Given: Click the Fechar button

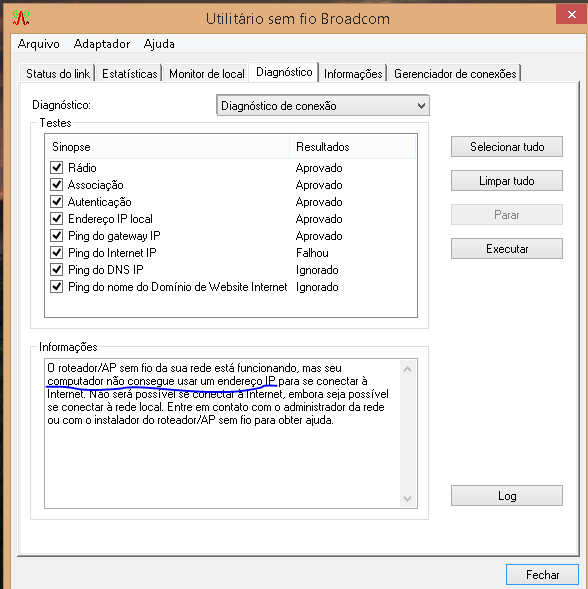Looking at the screenshot, I should click(x=542, y=575).
